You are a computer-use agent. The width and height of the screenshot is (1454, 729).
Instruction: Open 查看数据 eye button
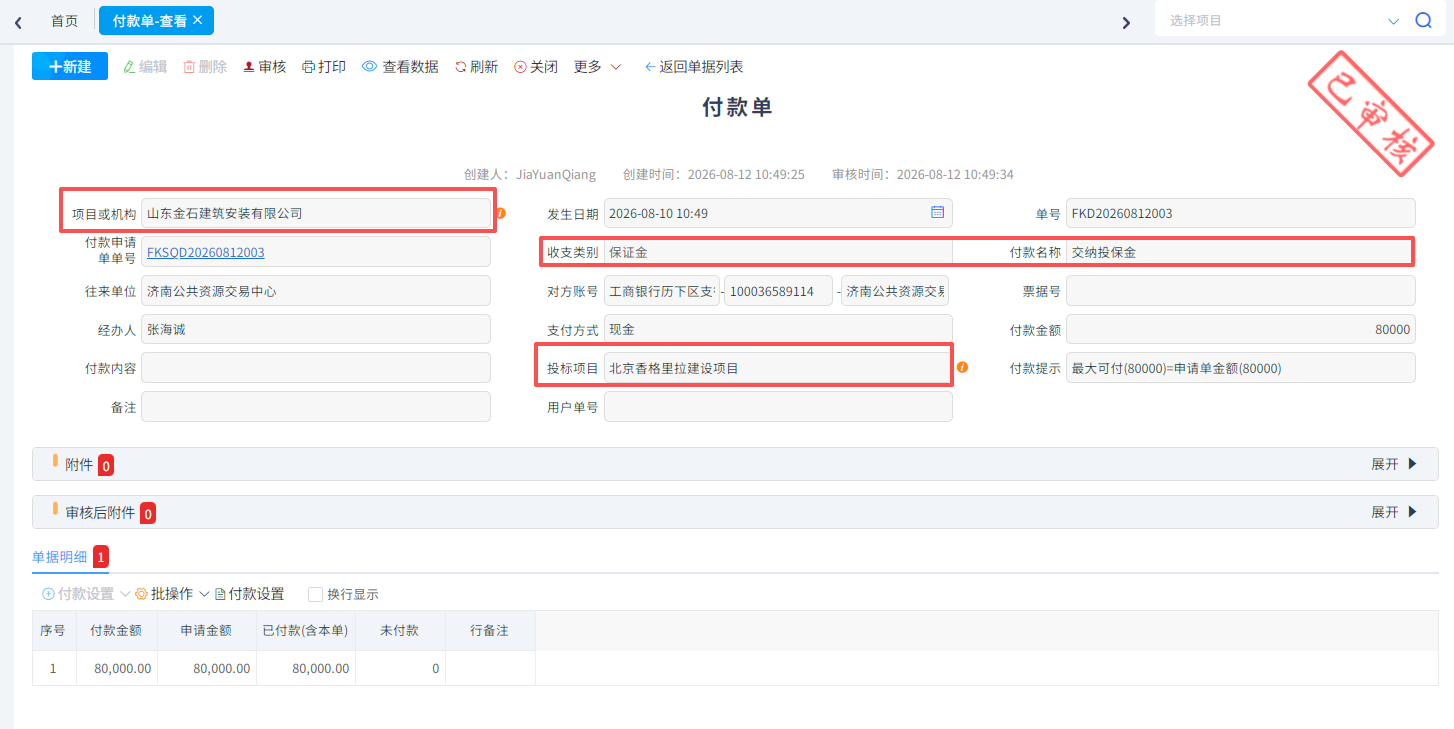[x=400, y=67]
